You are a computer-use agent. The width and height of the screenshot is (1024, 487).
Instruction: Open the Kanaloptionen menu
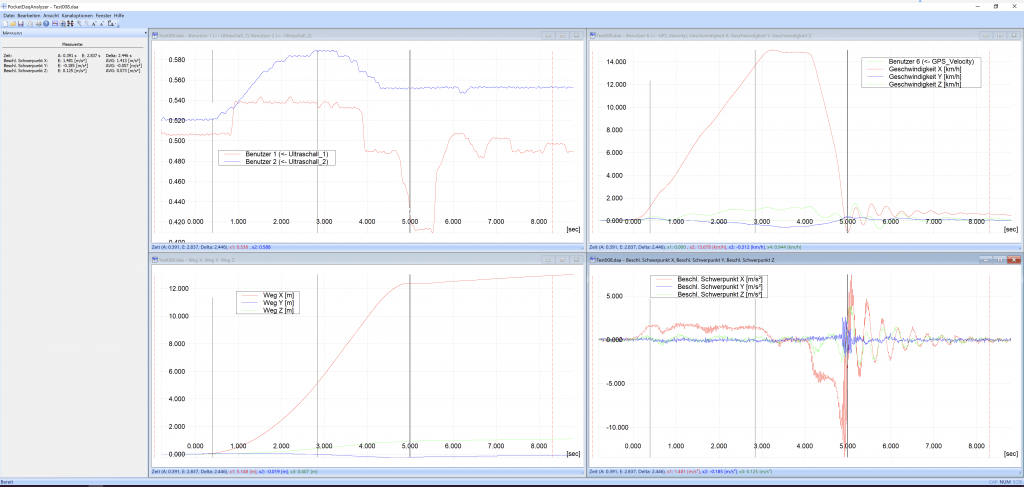coord(76,16)
